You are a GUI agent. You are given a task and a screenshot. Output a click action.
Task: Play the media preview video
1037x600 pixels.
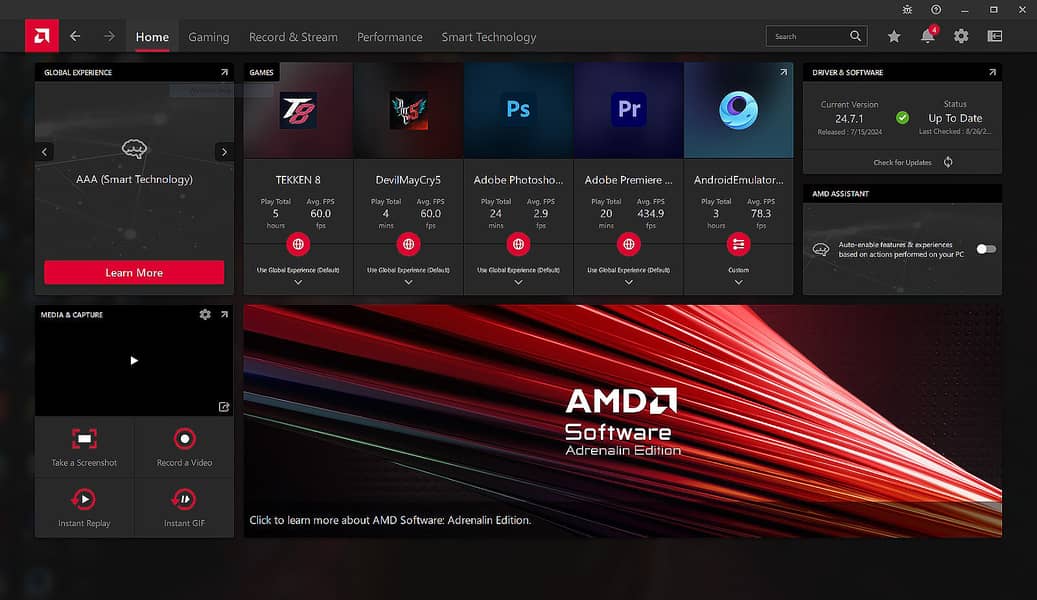(x=134, y=361)
